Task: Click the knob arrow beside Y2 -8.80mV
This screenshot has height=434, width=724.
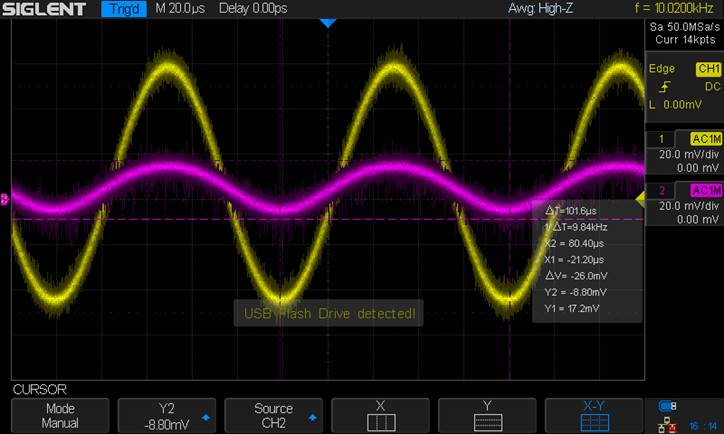Action: pyautogui.click(x=206, y=417)
